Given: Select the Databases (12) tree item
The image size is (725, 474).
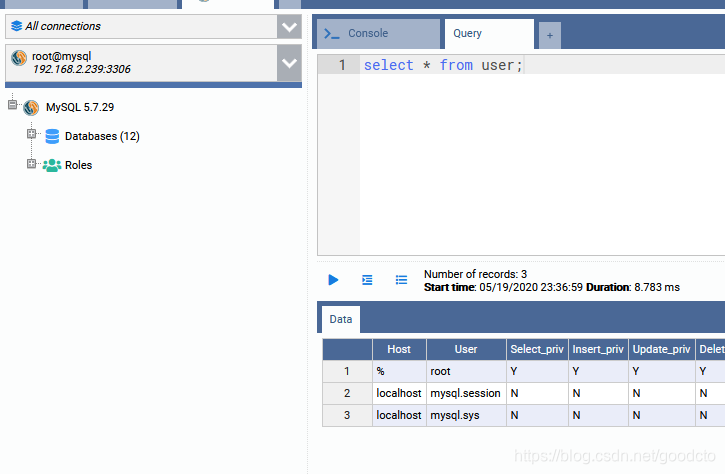Looking at the screenshot, I should point(102,136).
